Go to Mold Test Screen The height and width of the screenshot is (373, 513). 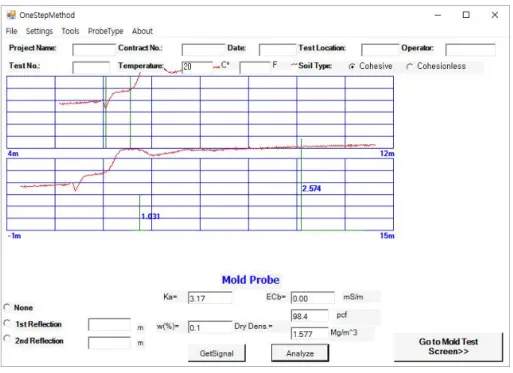[x=448, y=347]
